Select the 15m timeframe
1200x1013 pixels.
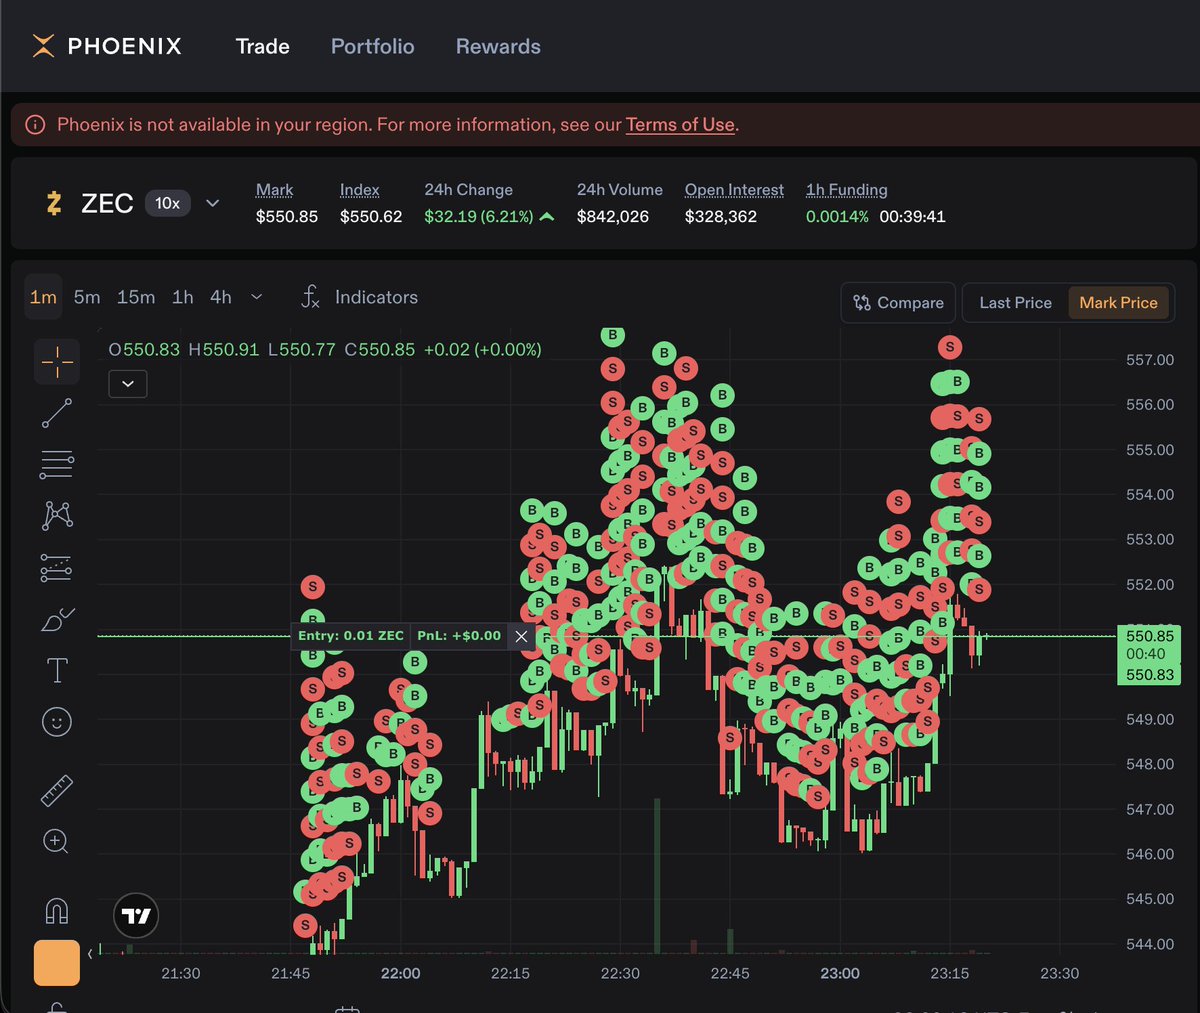pyautogui.click(x=136, y=297)
